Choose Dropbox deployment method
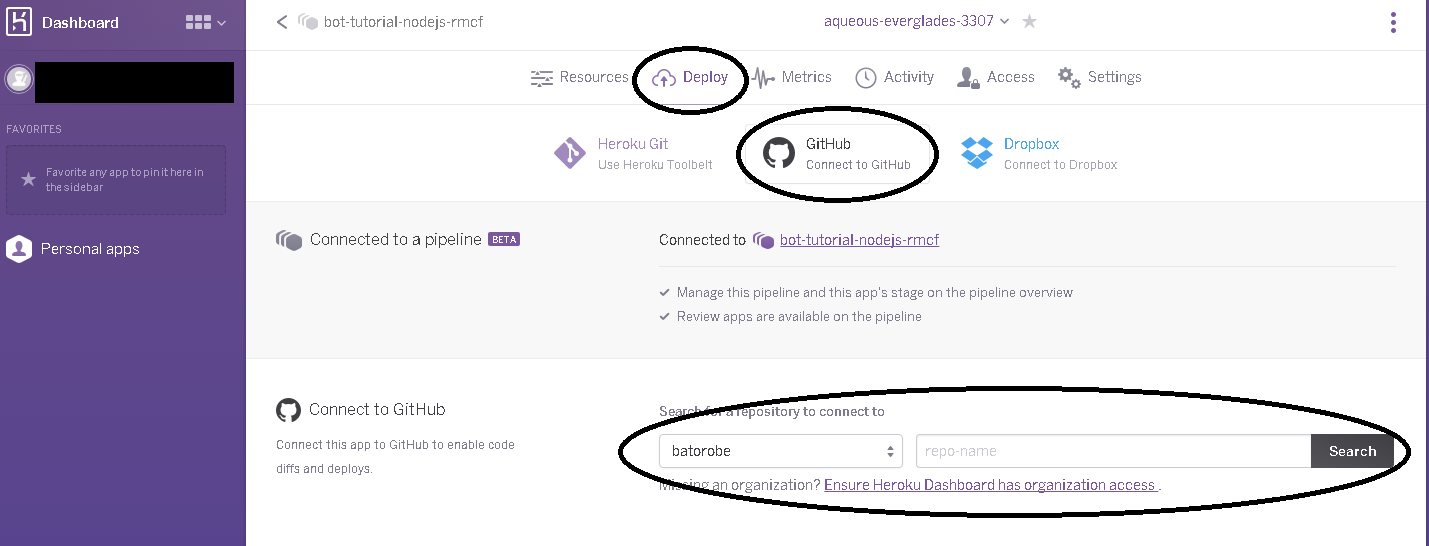Viewport: 1429px width, 546px height. pos(1039,153)
